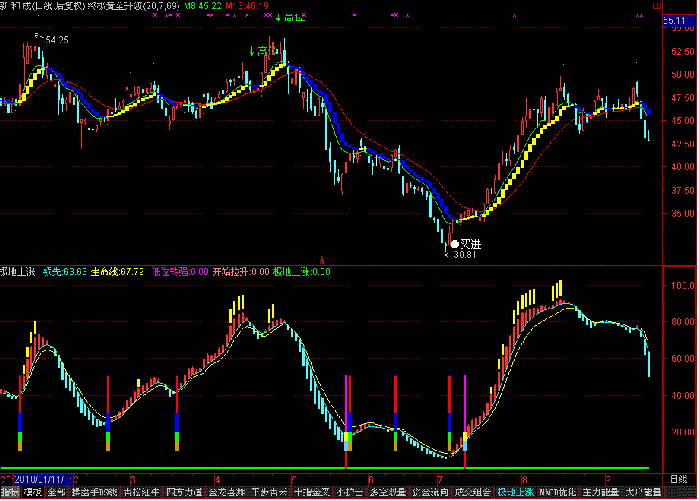Open the 日线 period selector
This screenshot has width=699, height=501.
click(x=680, y=480)
